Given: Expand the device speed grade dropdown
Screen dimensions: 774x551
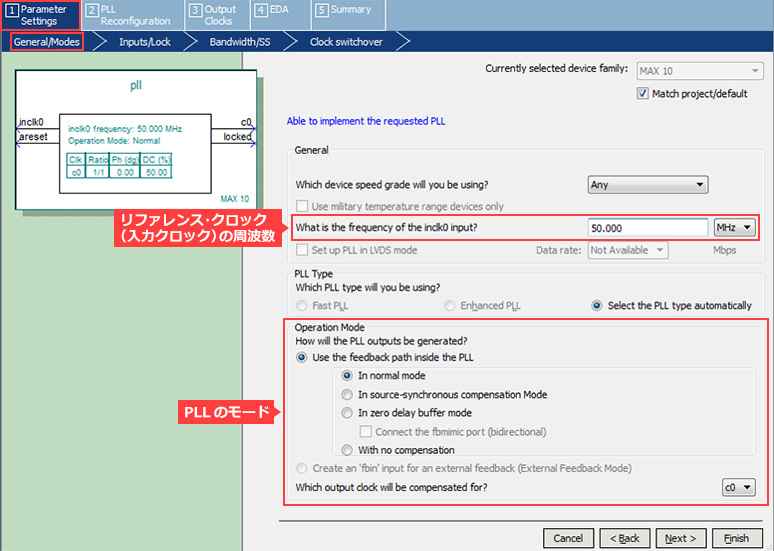Looking at the screenshot, I should point(647,184).
